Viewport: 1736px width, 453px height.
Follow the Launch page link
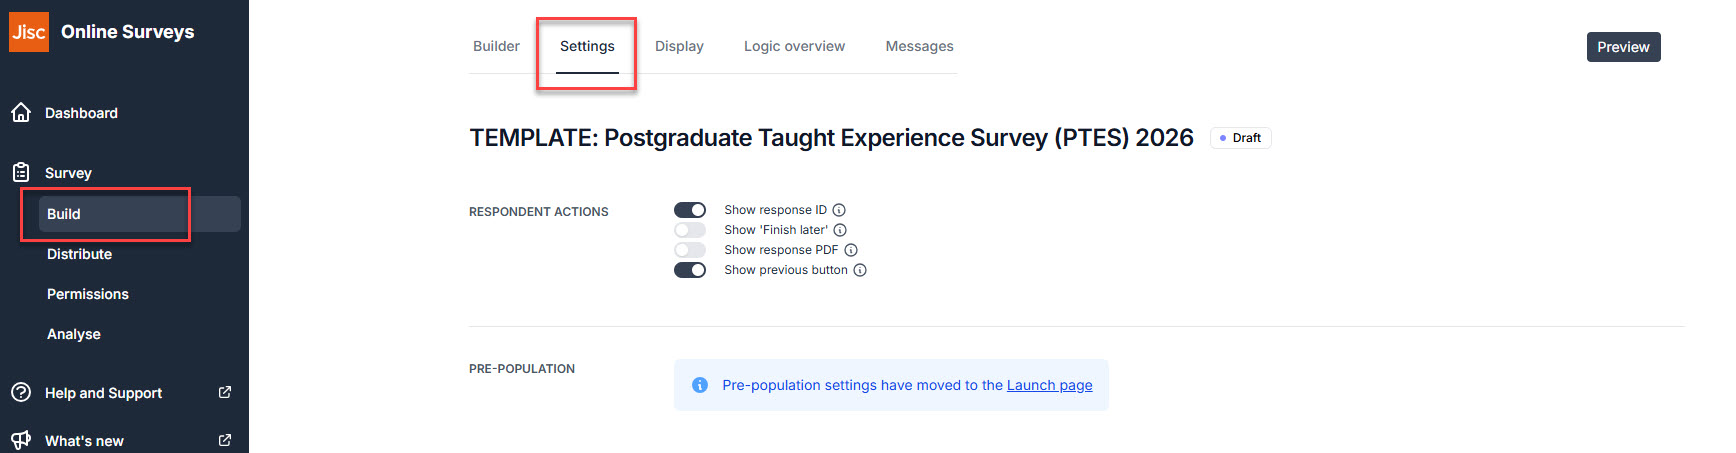pos(1049,385)
